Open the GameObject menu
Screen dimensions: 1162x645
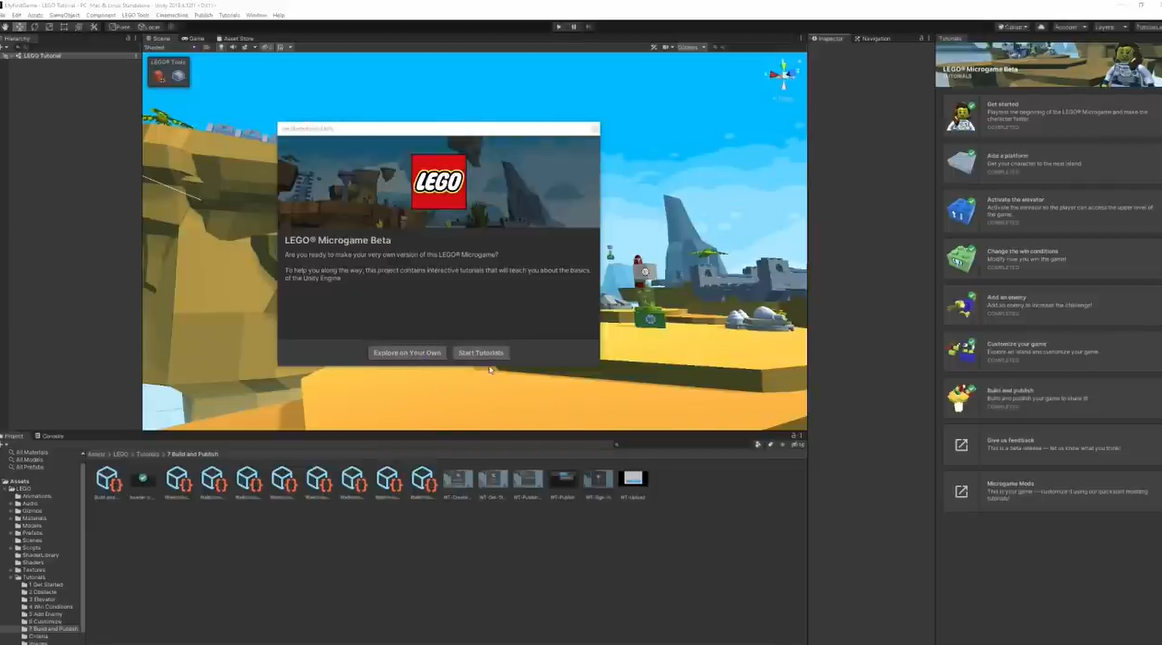64,15
